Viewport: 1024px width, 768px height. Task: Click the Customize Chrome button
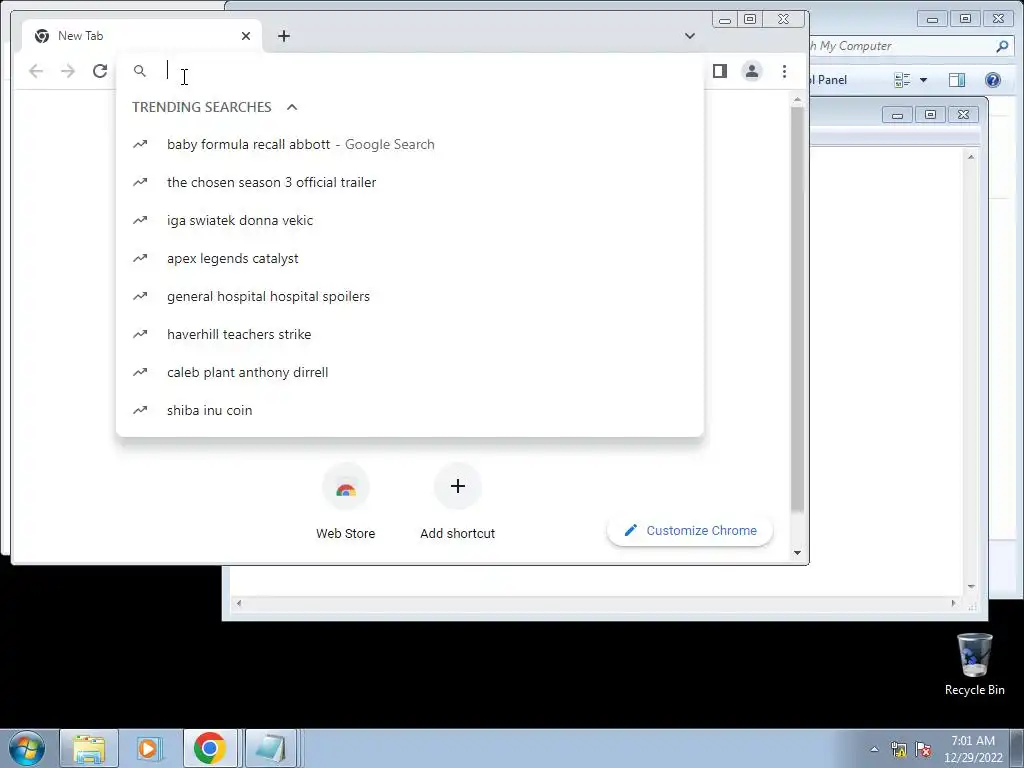690,530
